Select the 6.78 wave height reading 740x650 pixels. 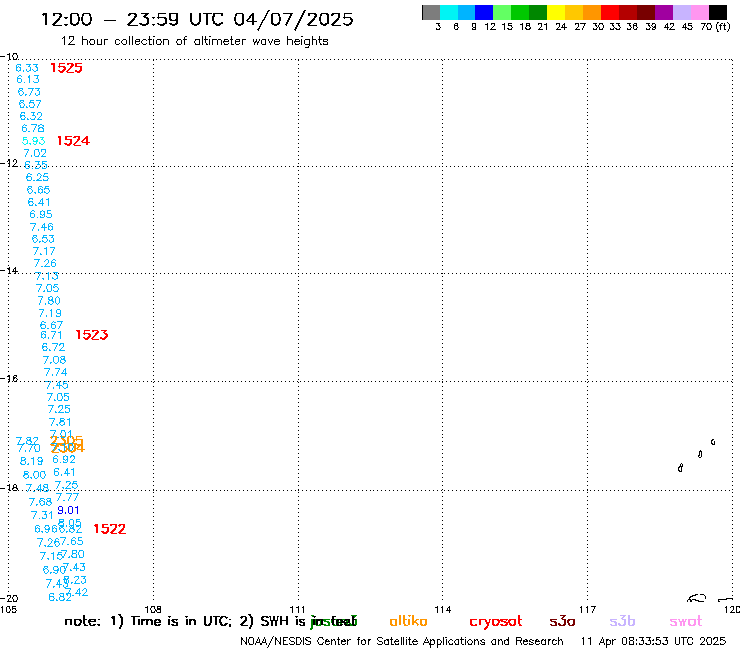tap(33, 128)
